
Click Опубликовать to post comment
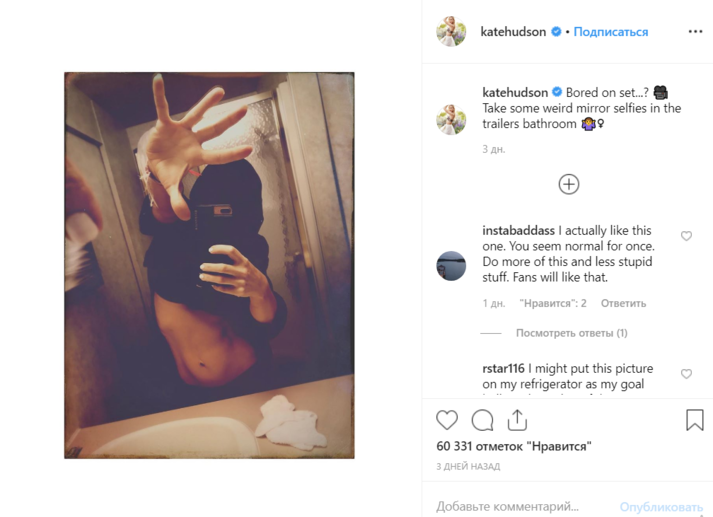pyautogui.click(x=661, y=507)
